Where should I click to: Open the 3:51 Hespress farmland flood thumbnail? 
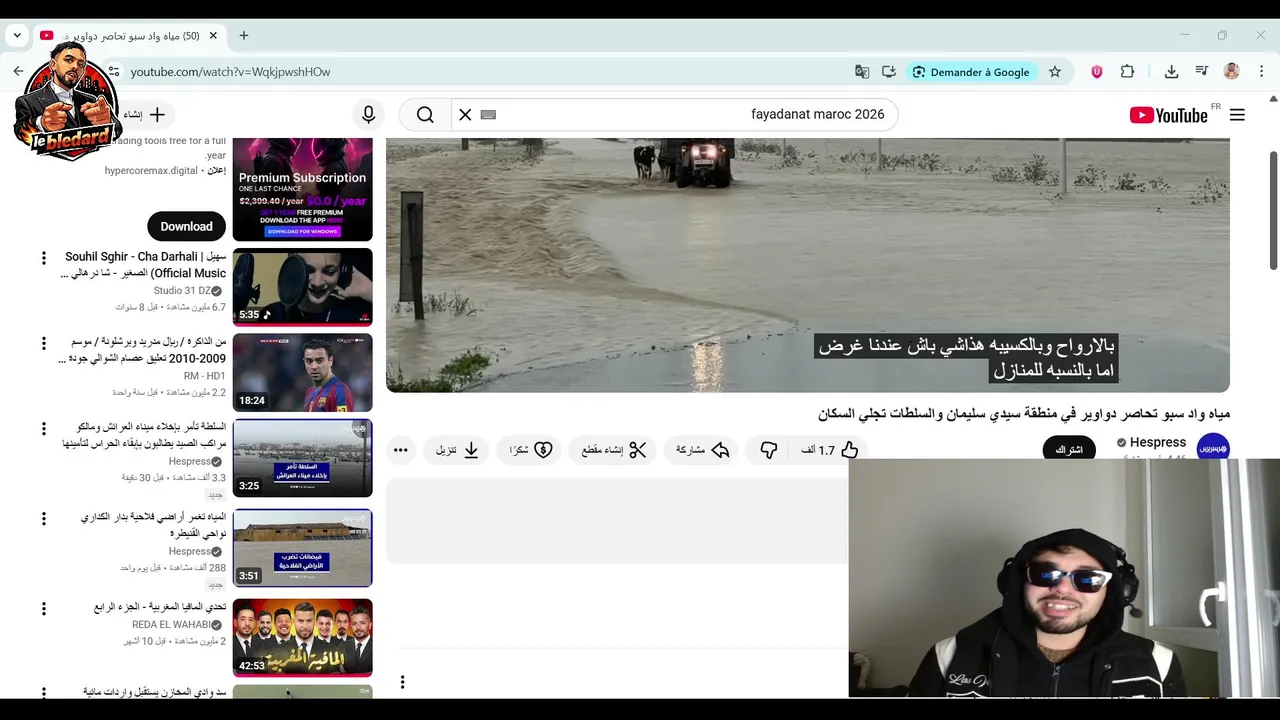[302, 548]
